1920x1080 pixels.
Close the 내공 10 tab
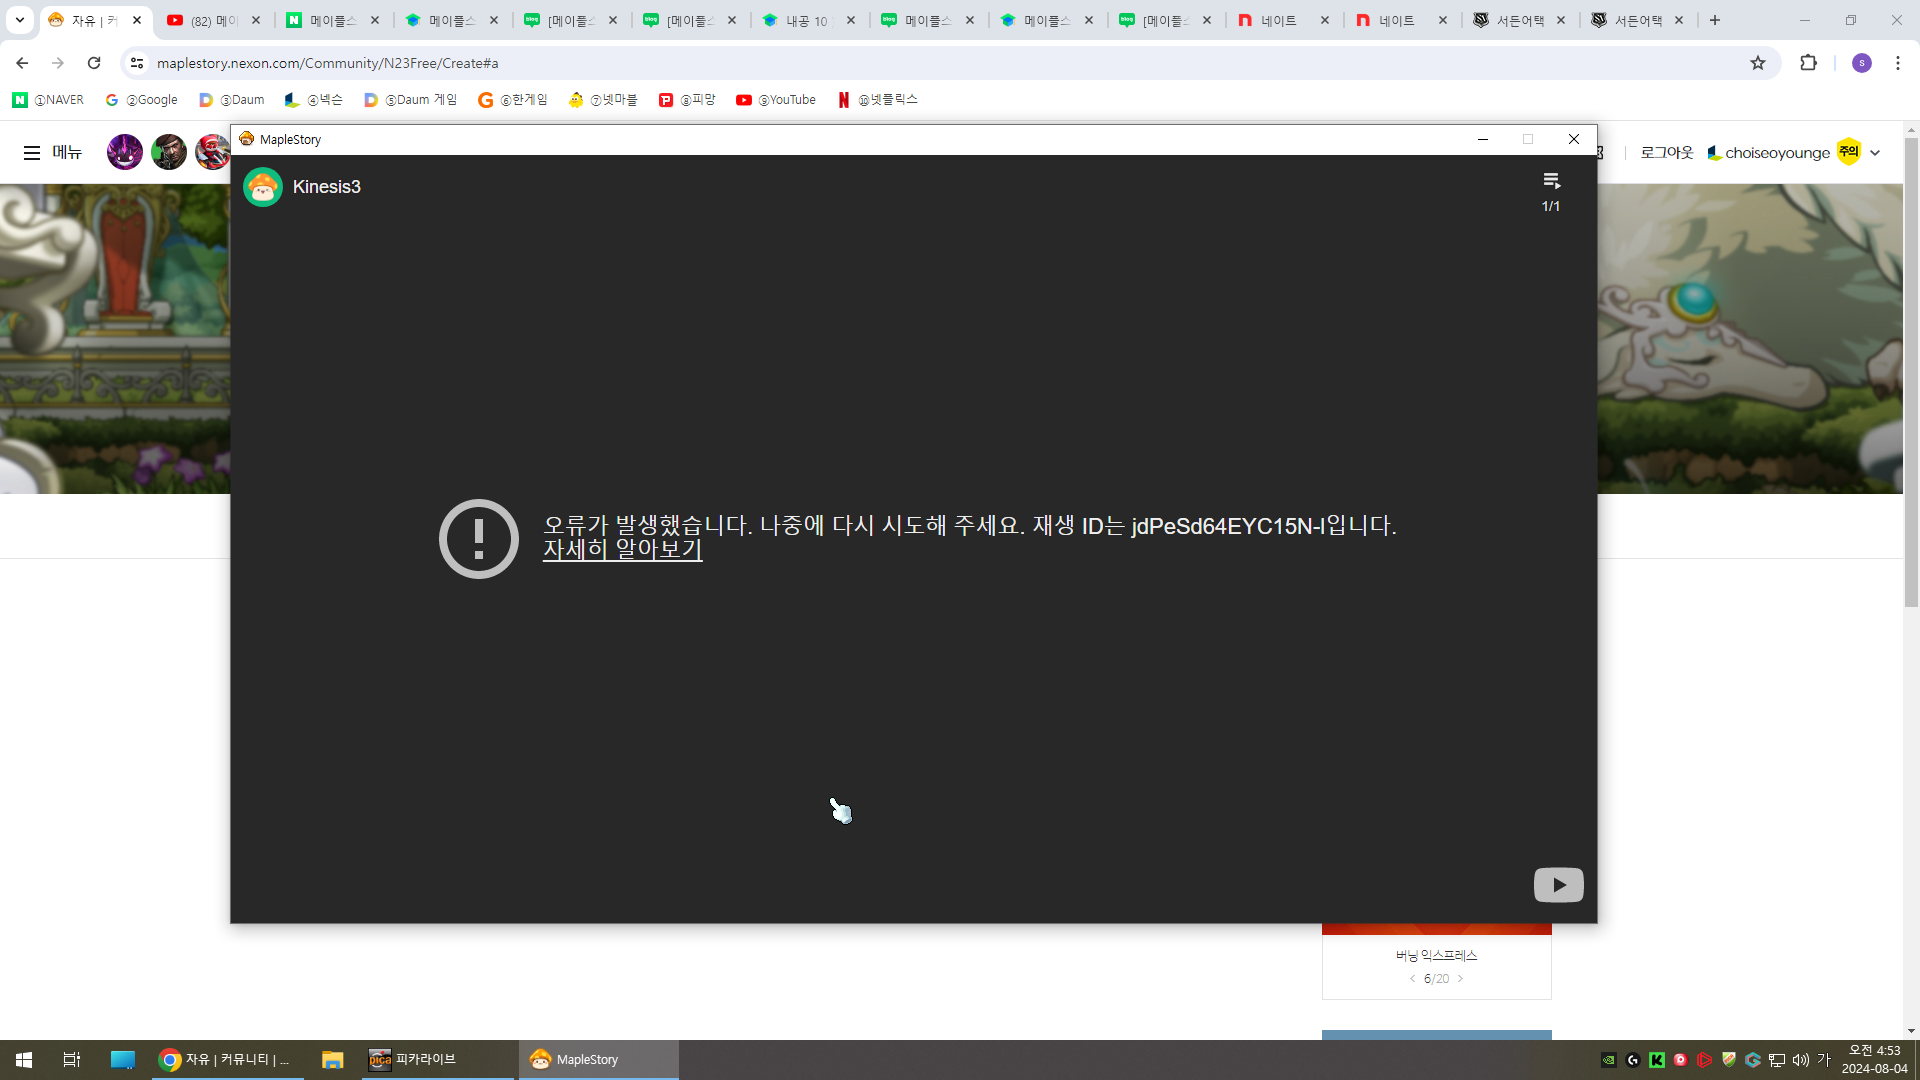tap(851, 20)
